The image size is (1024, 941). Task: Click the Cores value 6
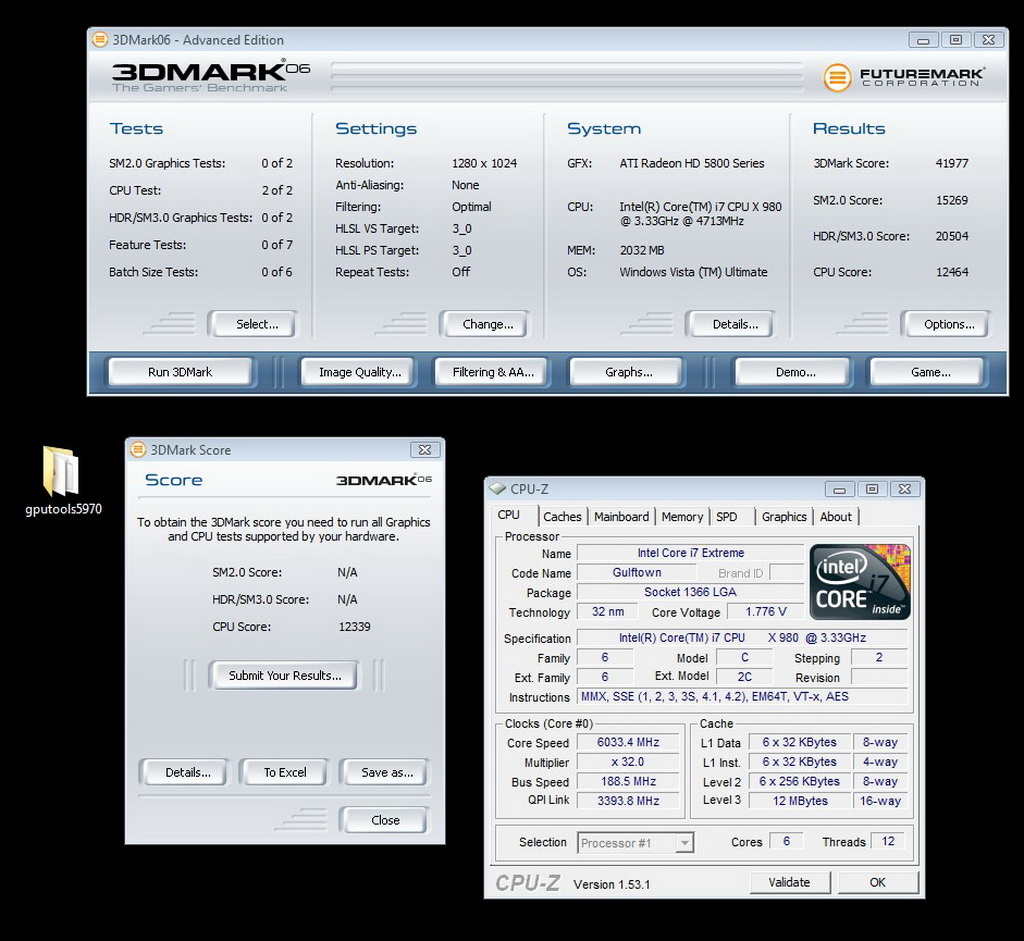point(786,841)
